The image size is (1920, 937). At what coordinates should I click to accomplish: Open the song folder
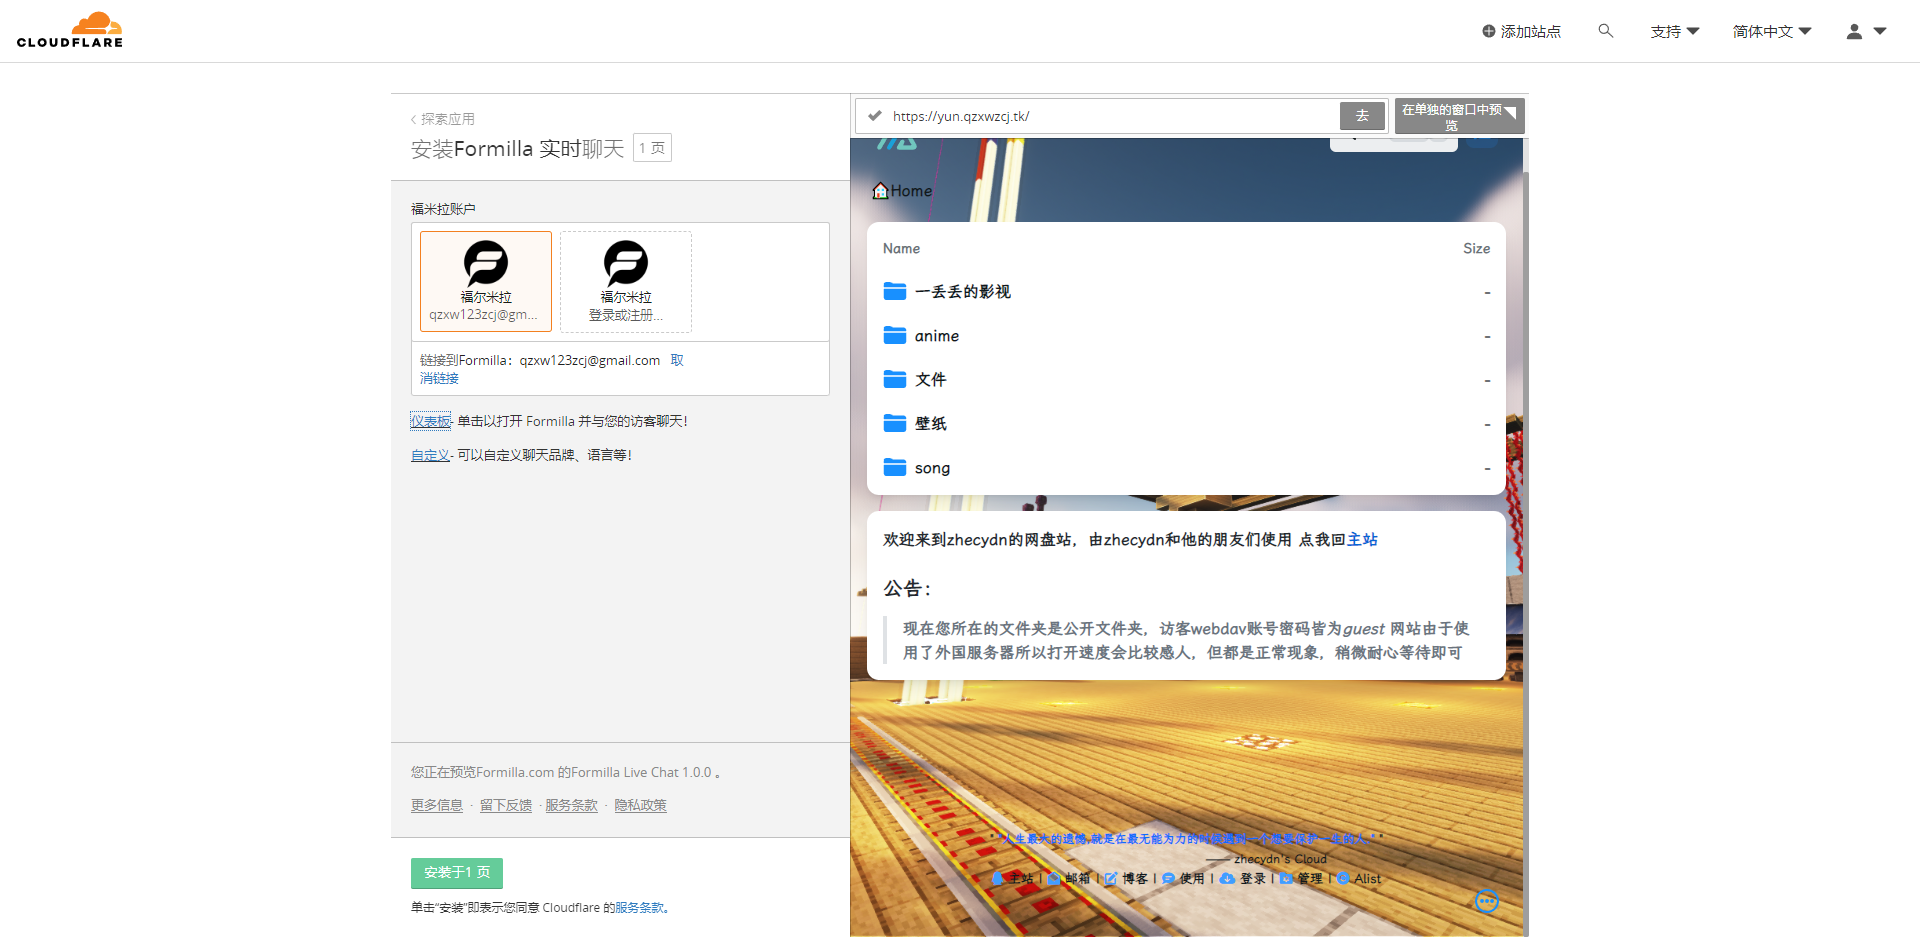tap(932, 468)
